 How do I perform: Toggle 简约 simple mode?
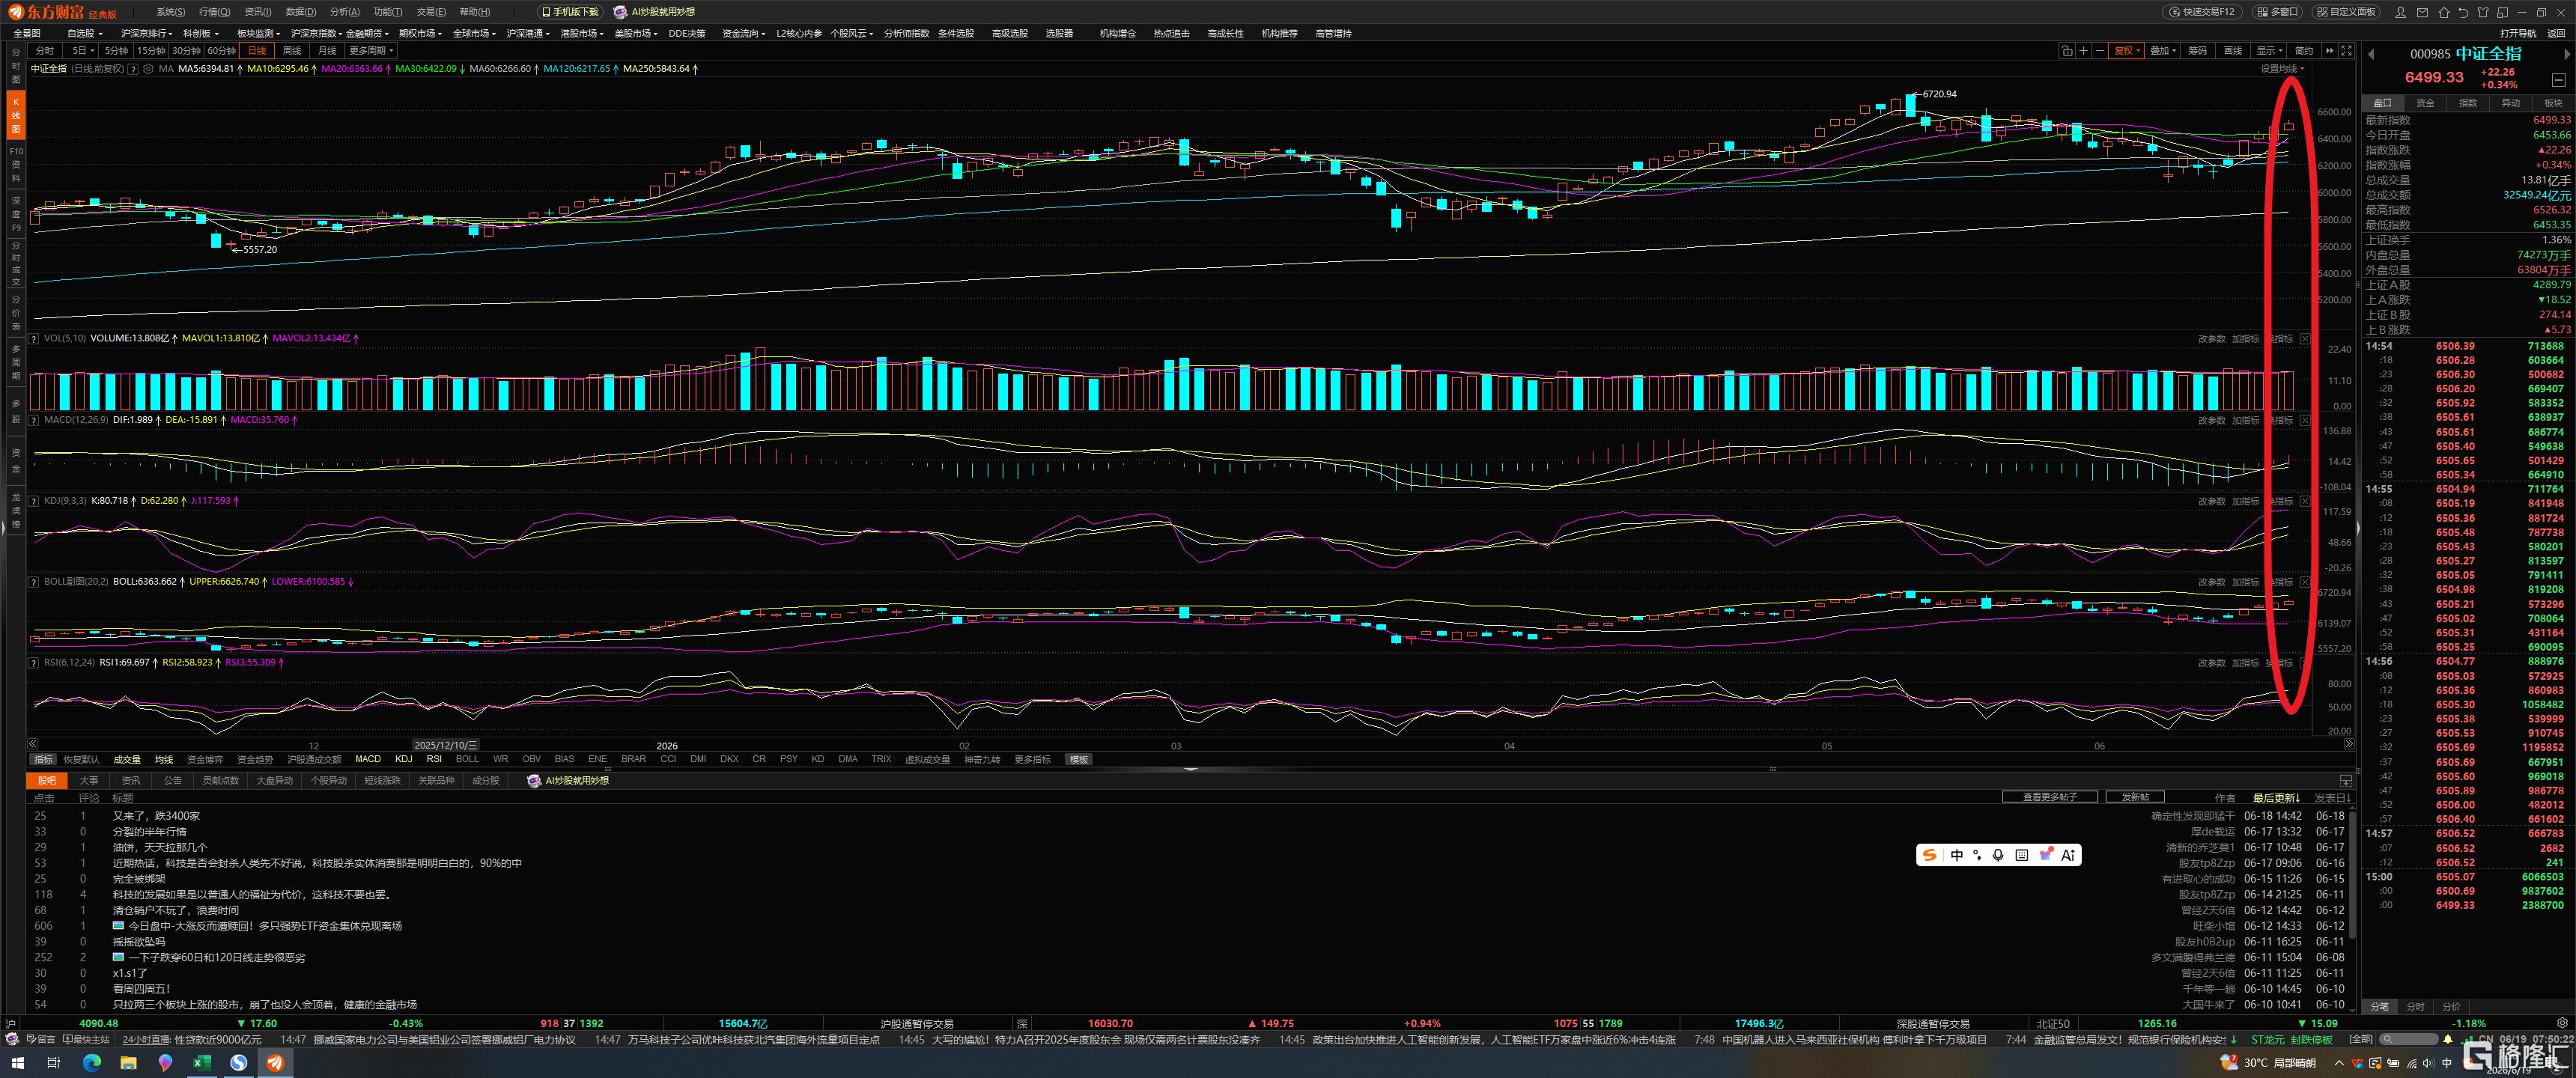point(2304,51)
